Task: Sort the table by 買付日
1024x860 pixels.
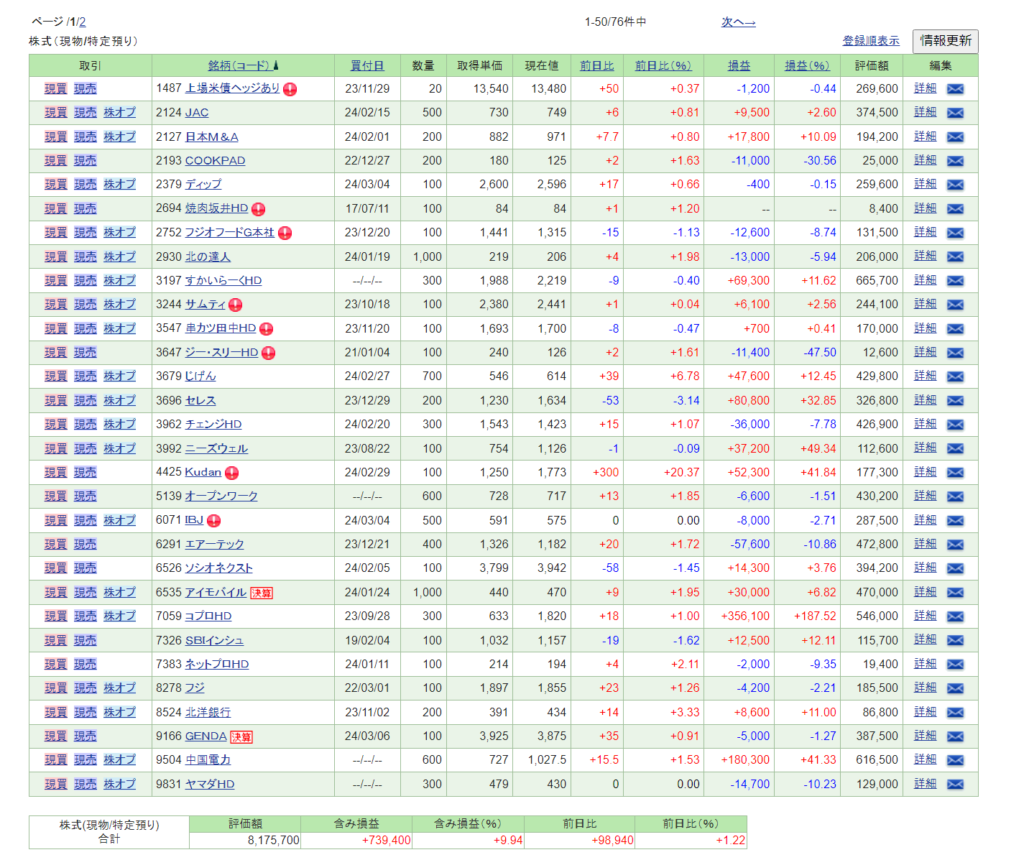Action: coord(367,66)
